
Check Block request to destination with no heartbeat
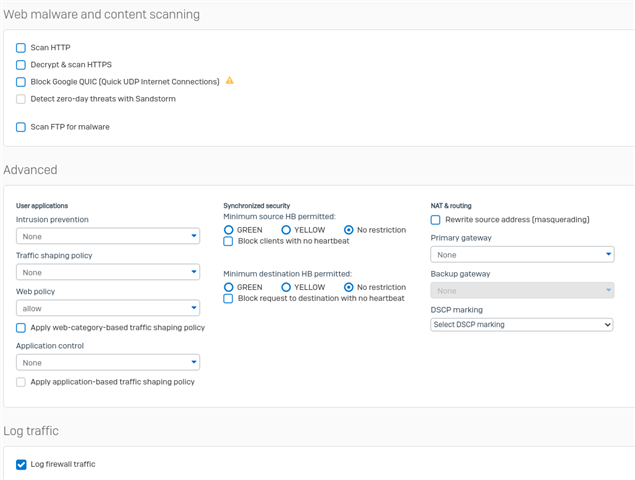point(228,299)
